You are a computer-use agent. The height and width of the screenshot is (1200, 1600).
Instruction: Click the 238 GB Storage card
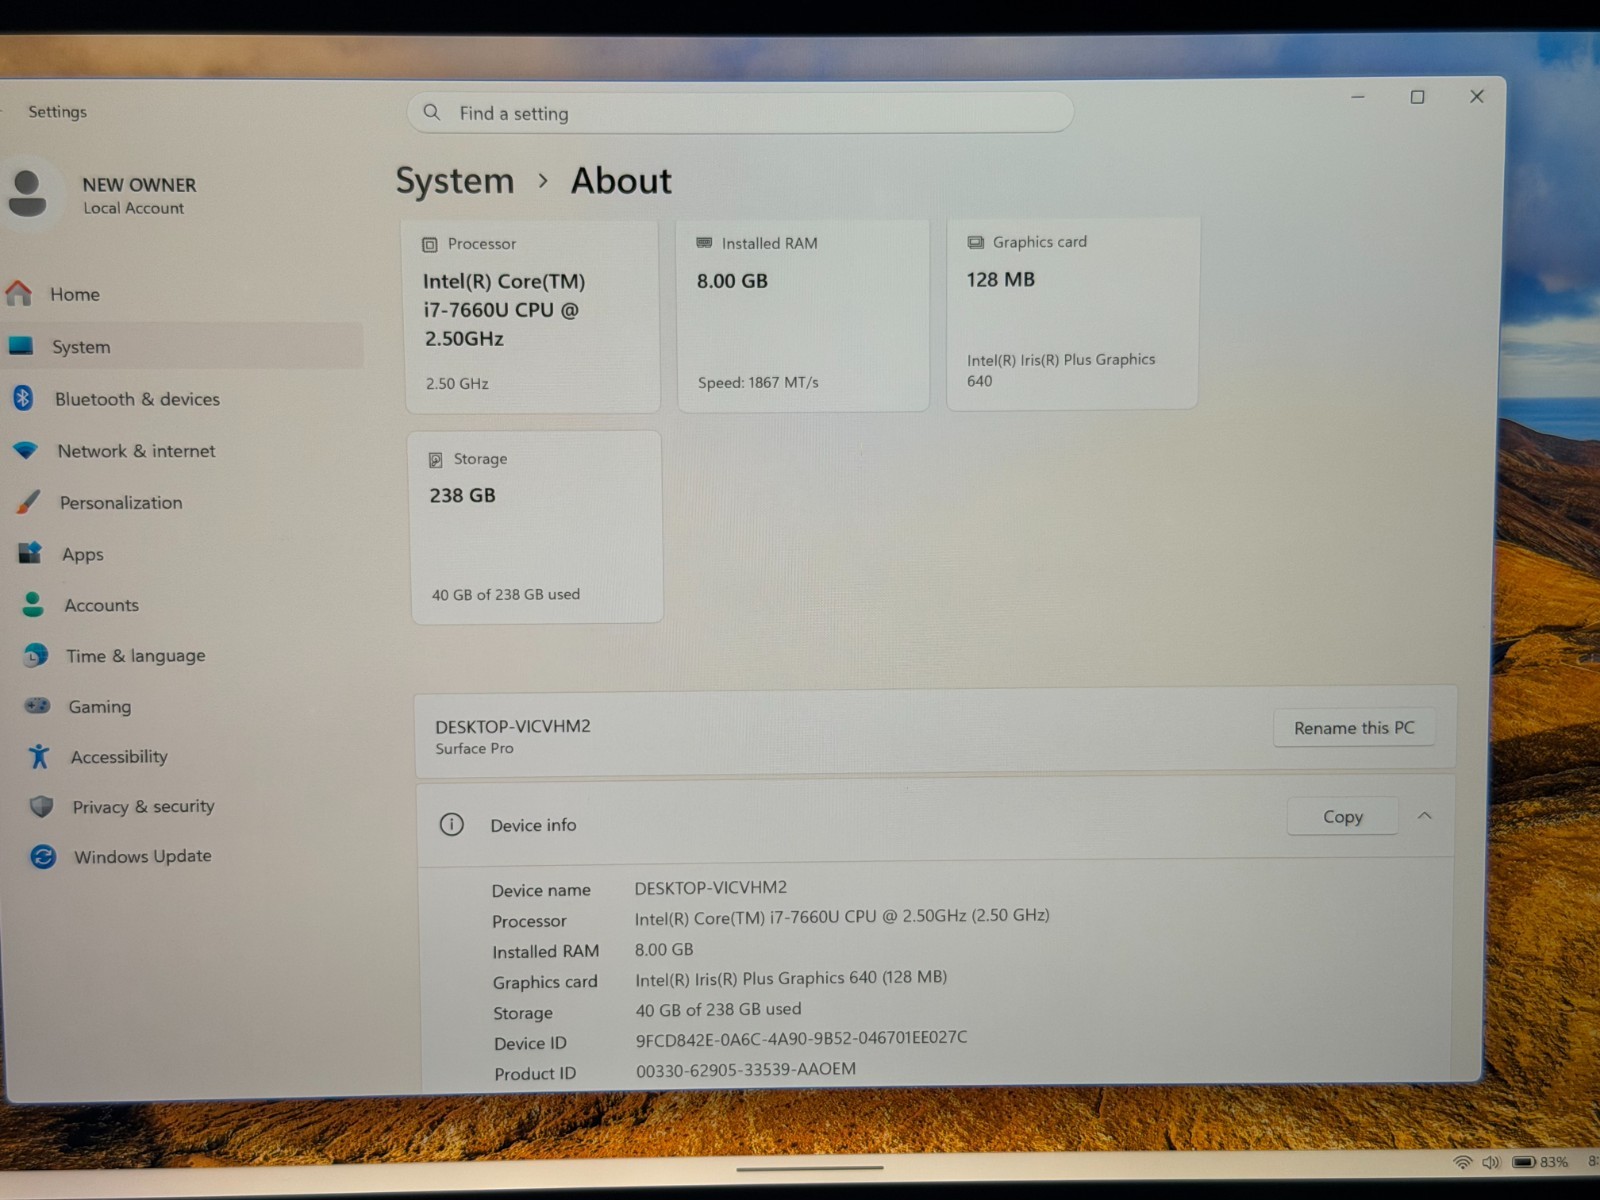click(536, 527)
